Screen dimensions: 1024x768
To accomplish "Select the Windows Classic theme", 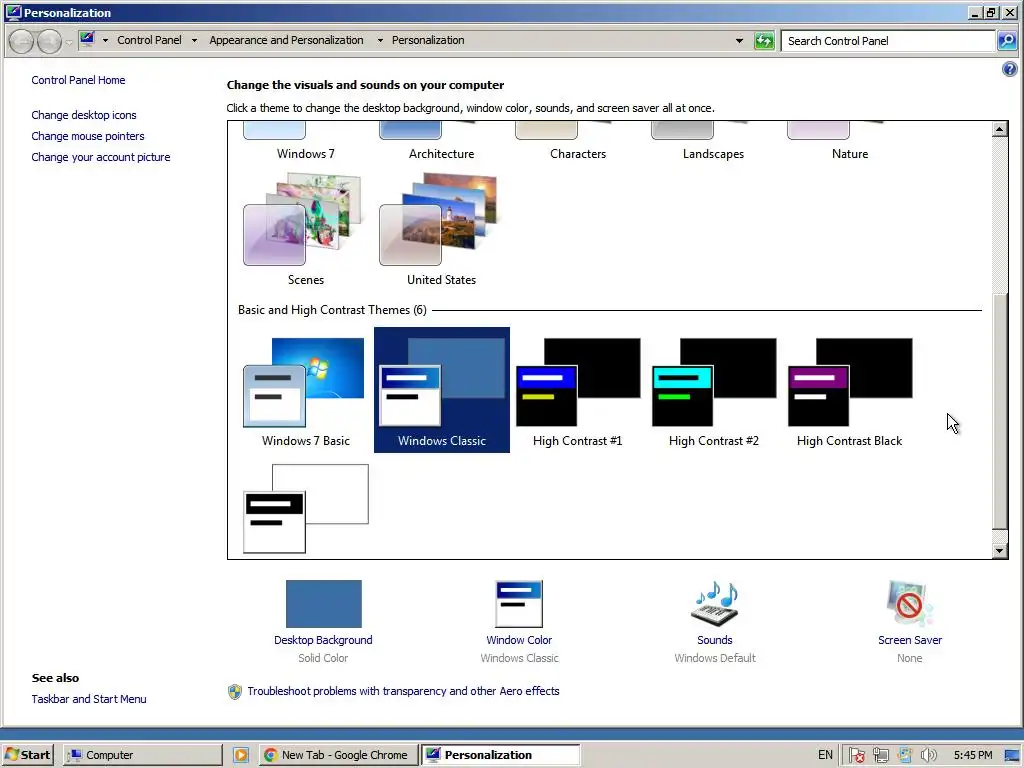I will coord(441,390).
